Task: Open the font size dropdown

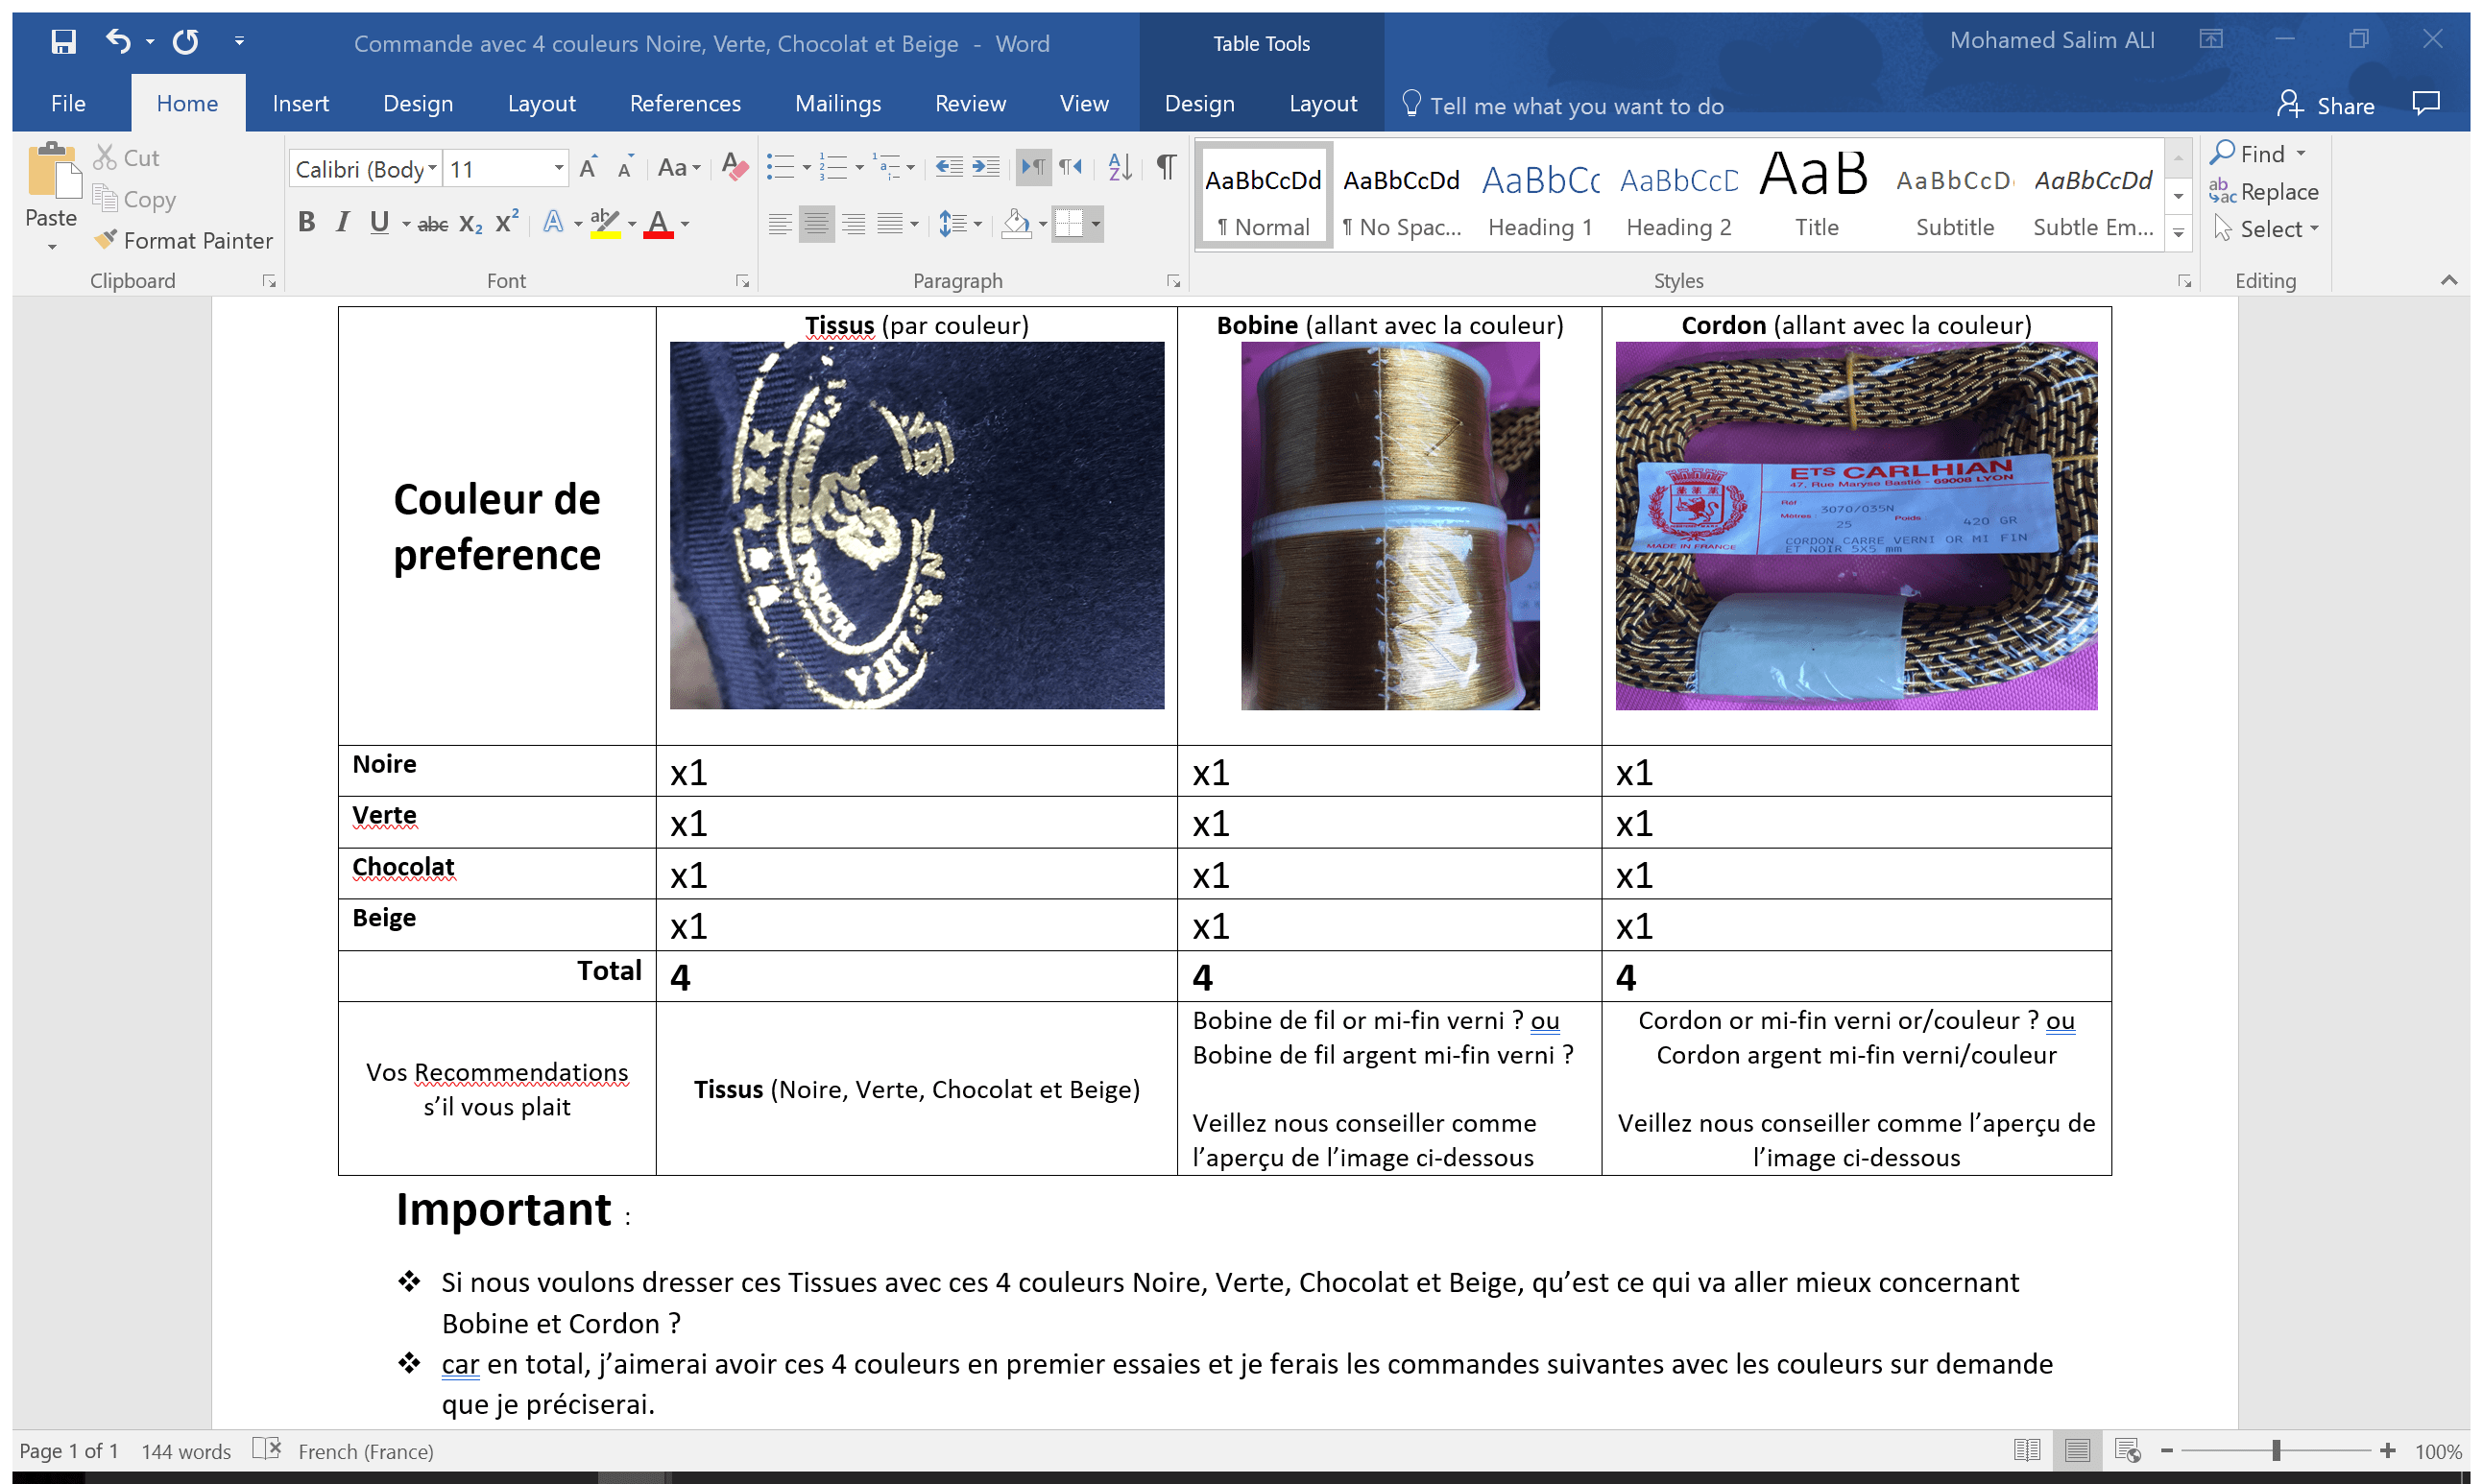Action: tap(559, 169)
